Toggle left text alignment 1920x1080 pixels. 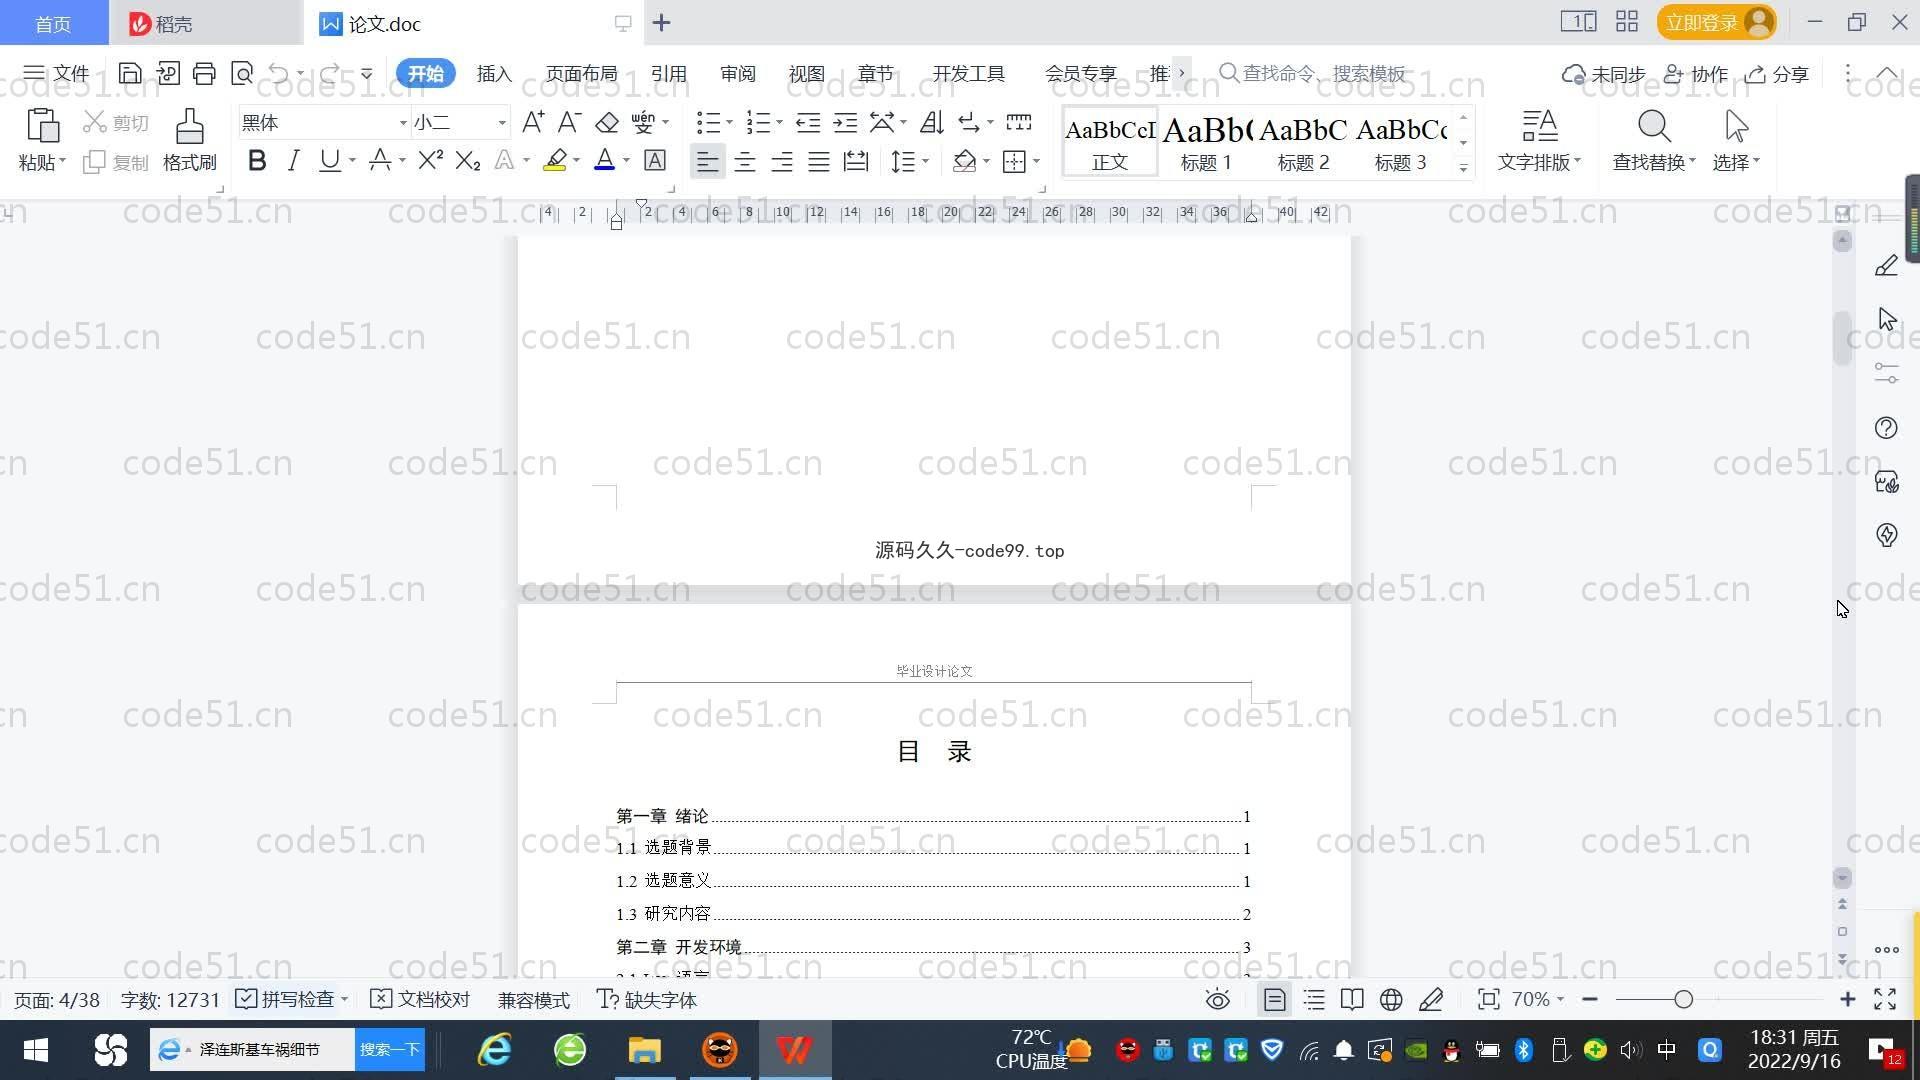[707, 161]
